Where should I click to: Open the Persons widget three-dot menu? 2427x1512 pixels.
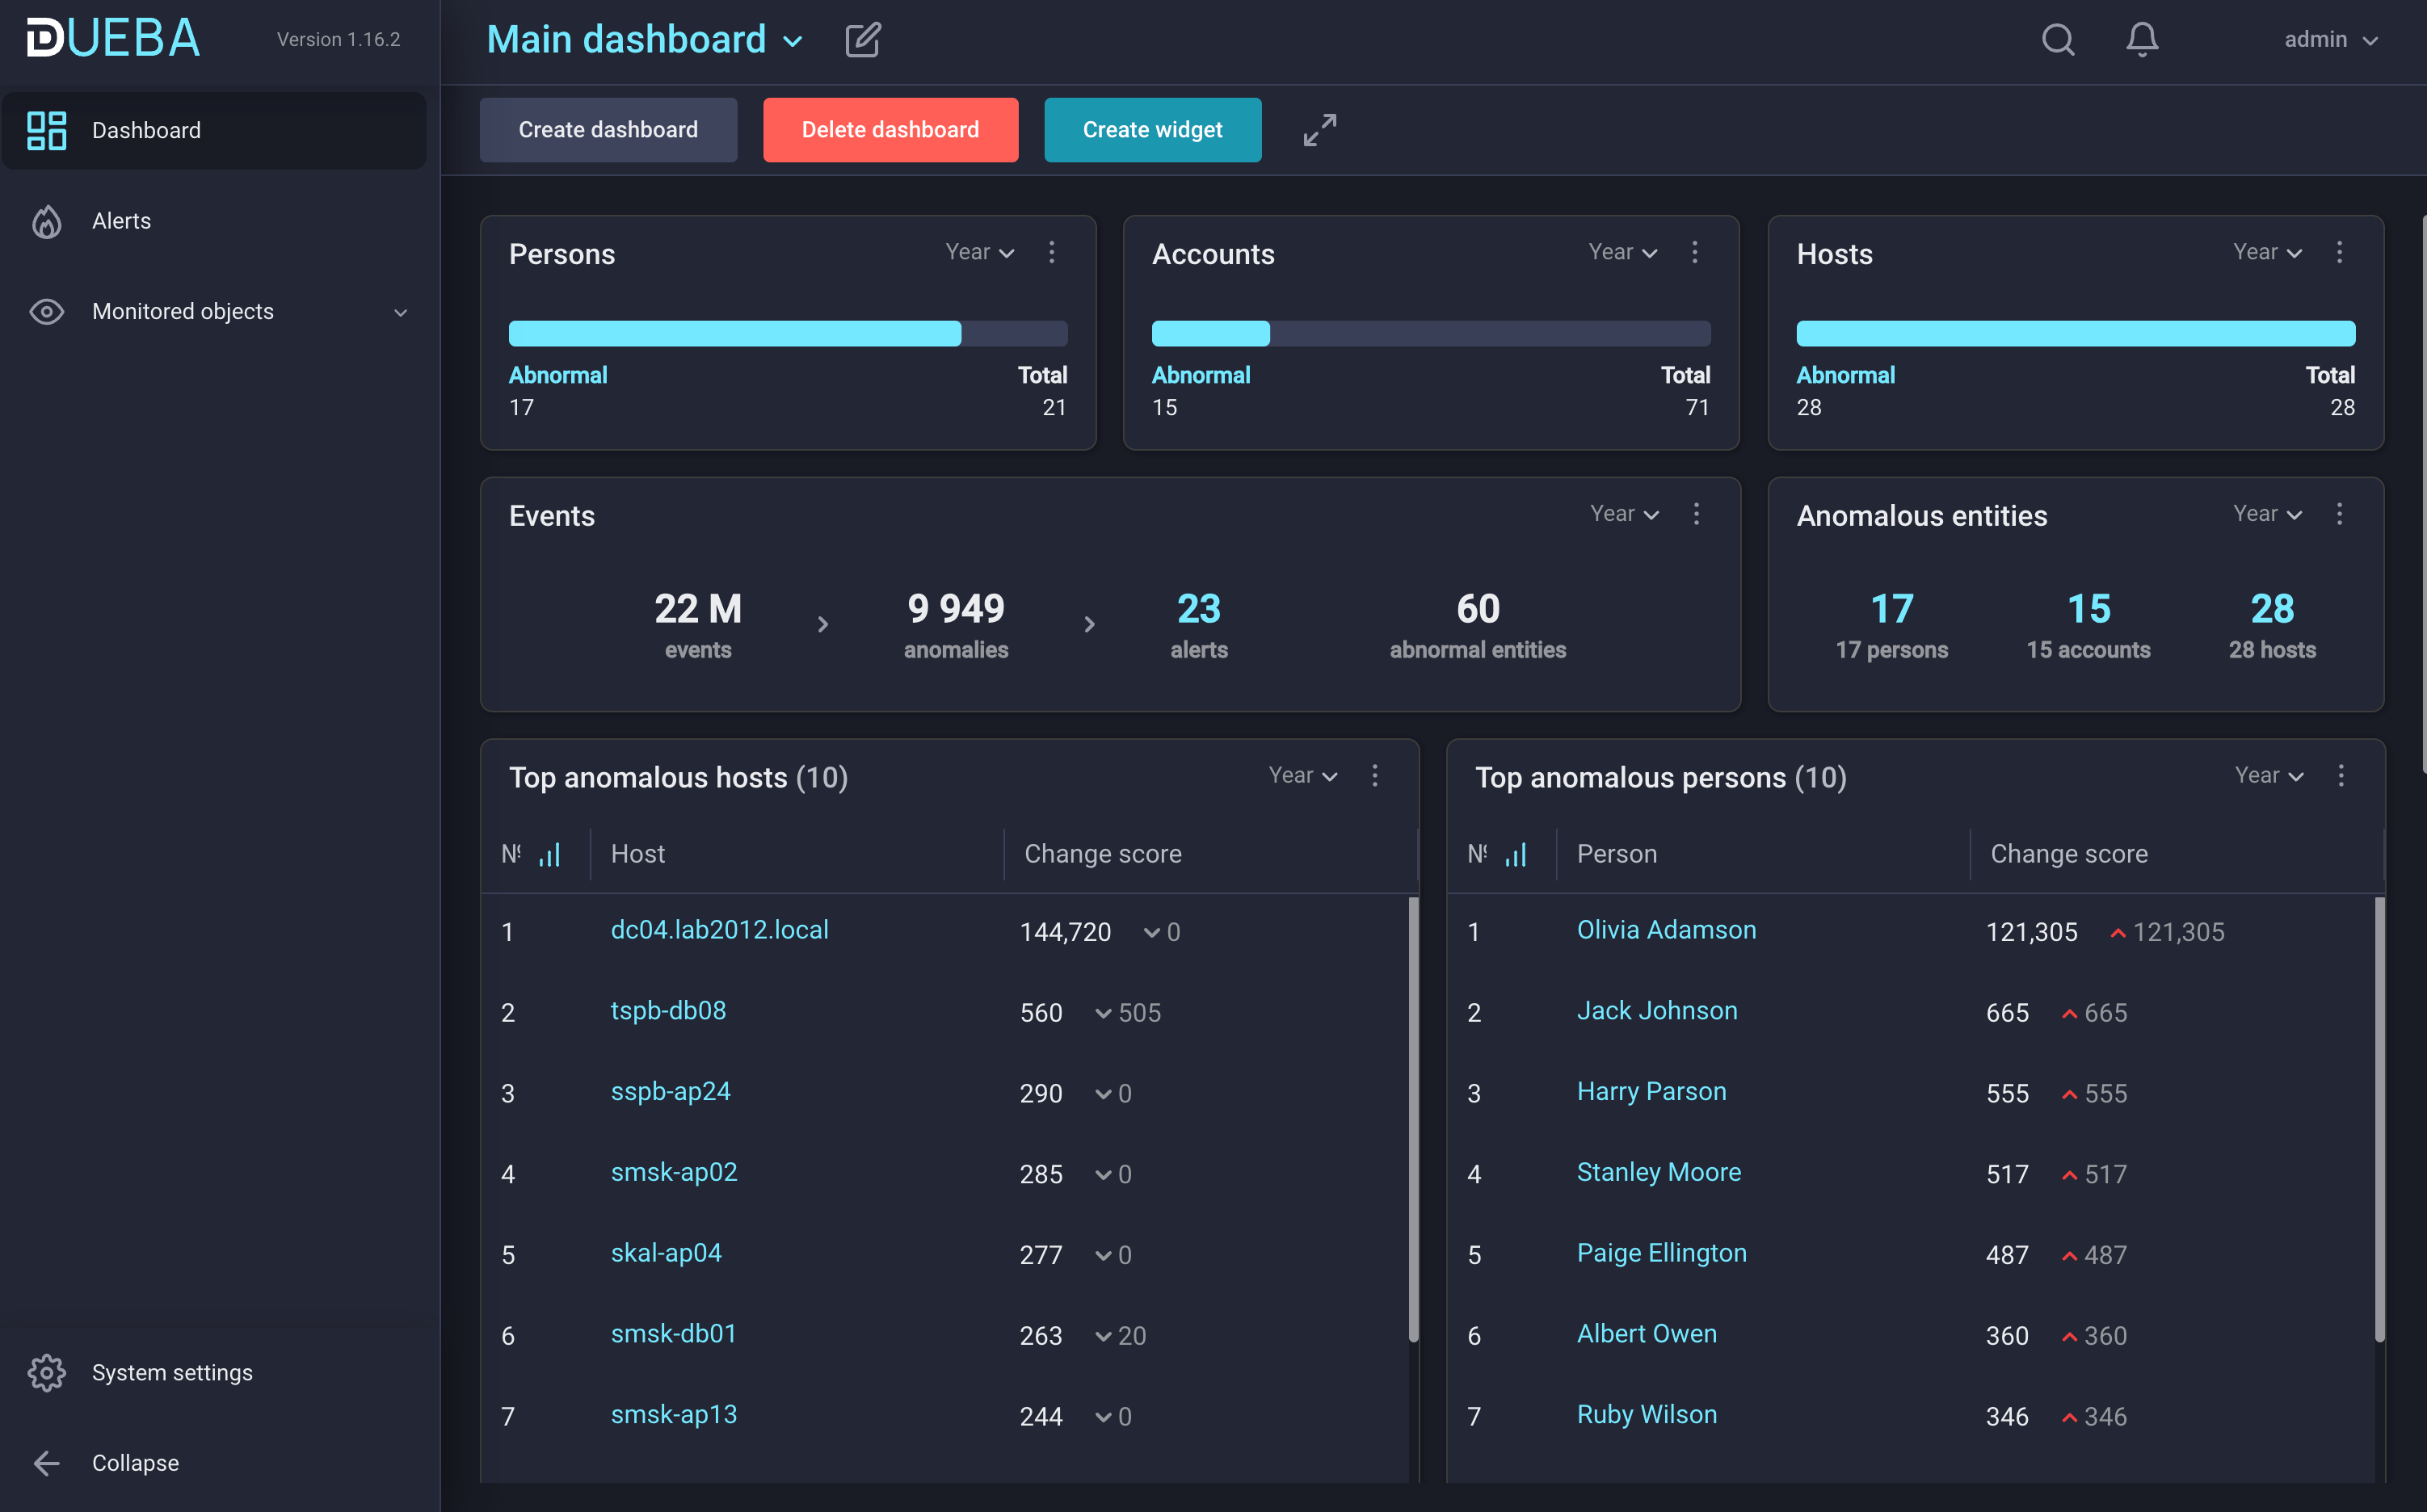(x=1051, y=252)
